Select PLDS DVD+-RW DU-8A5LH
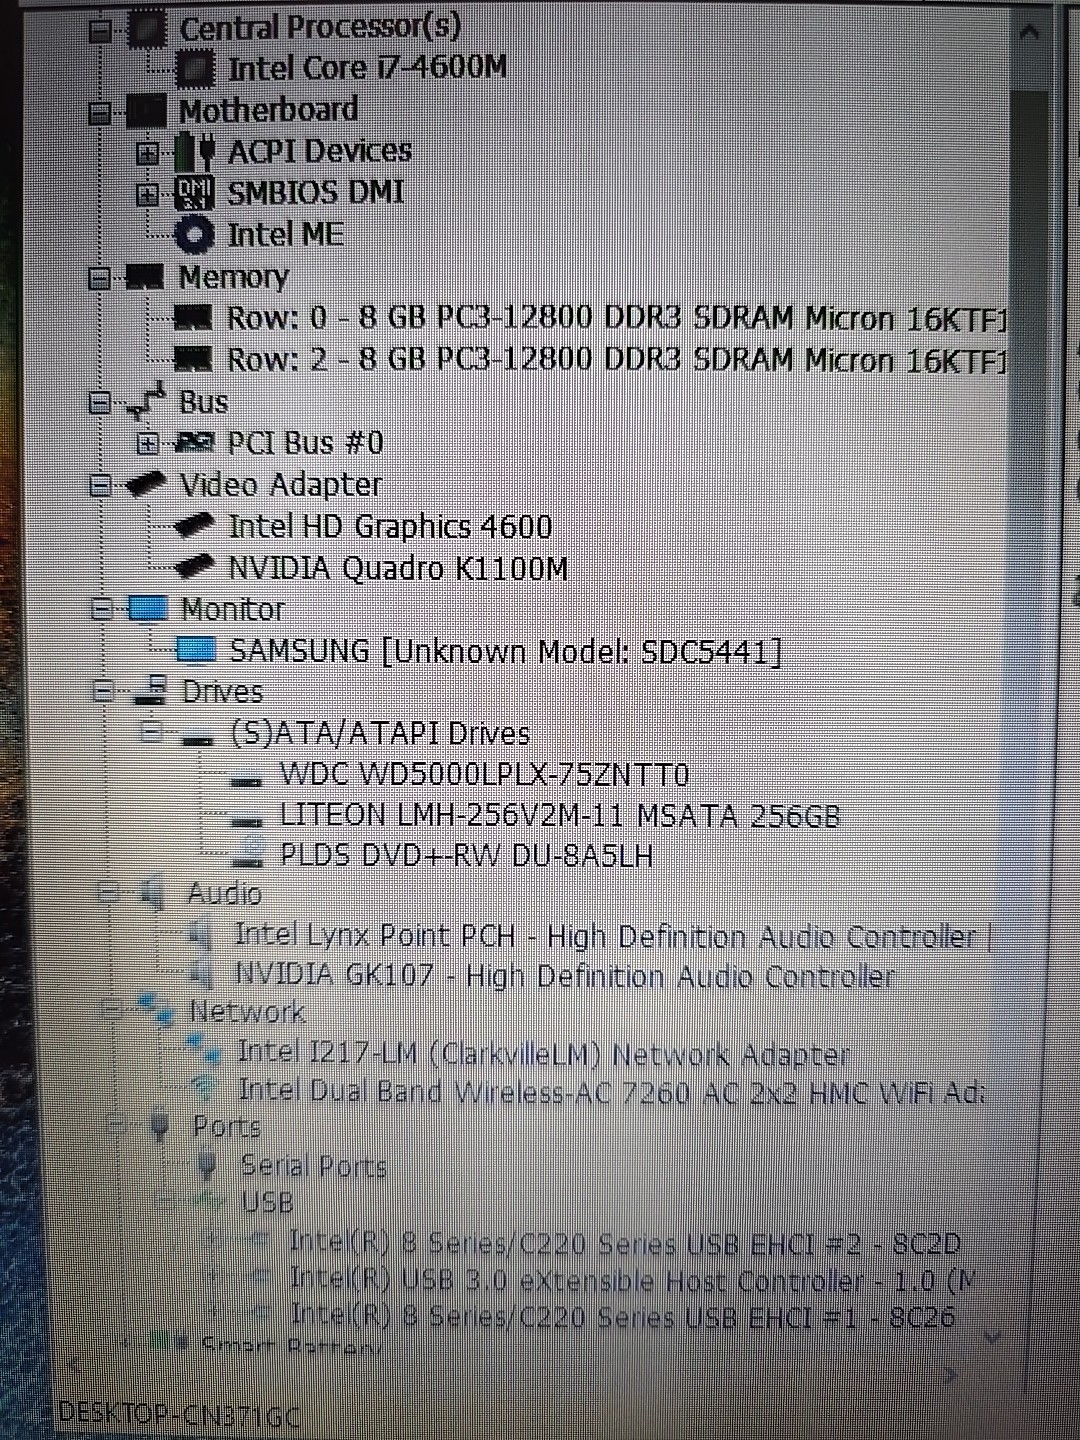This screenshot has width=1080, height=1440. point(466,855)
